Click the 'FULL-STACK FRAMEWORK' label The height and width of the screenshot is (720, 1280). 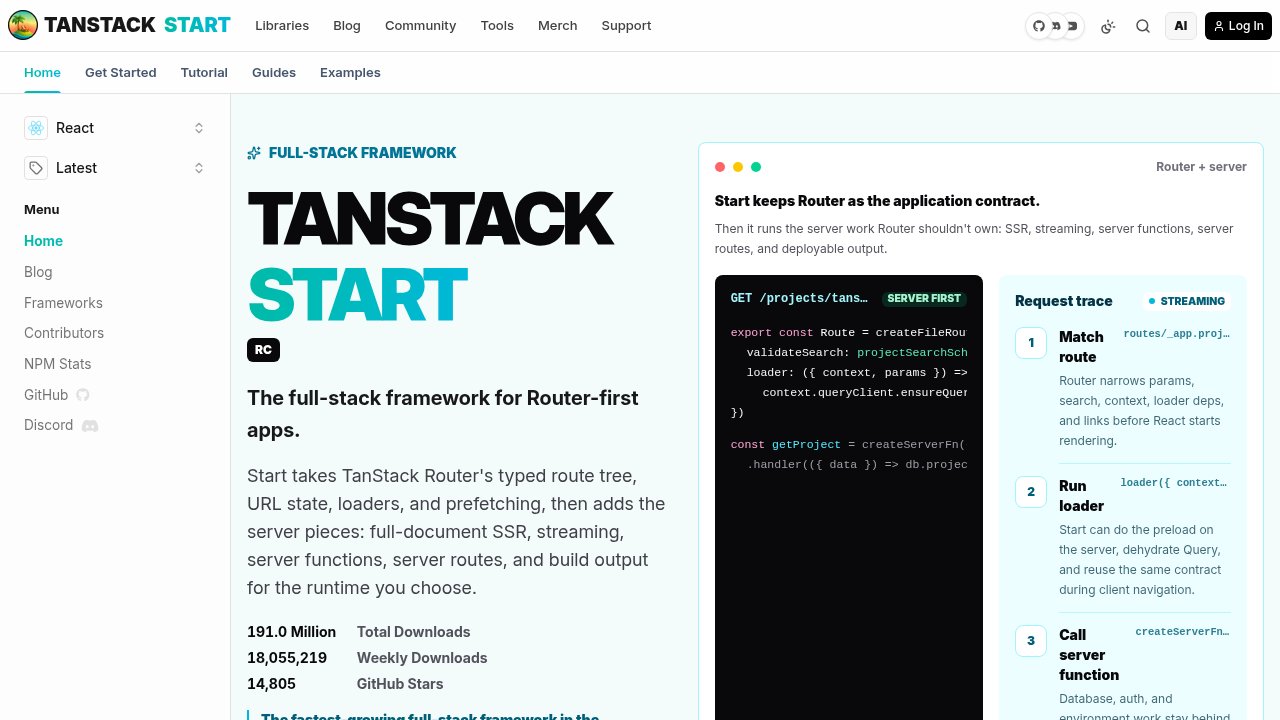click(x=362, y=153)
